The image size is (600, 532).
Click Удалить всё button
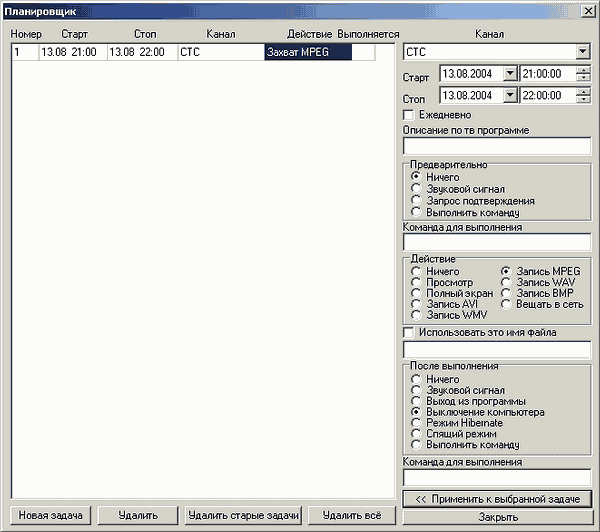[351, 515]
